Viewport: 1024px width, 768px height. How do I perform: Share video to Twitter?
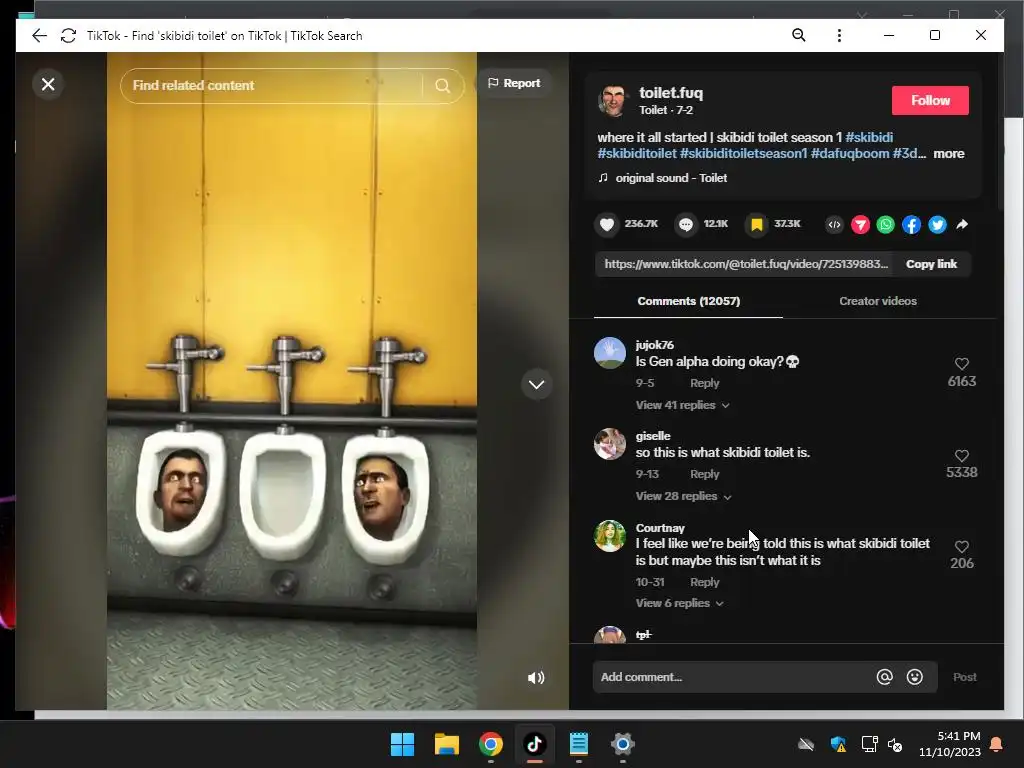point(937,225)
